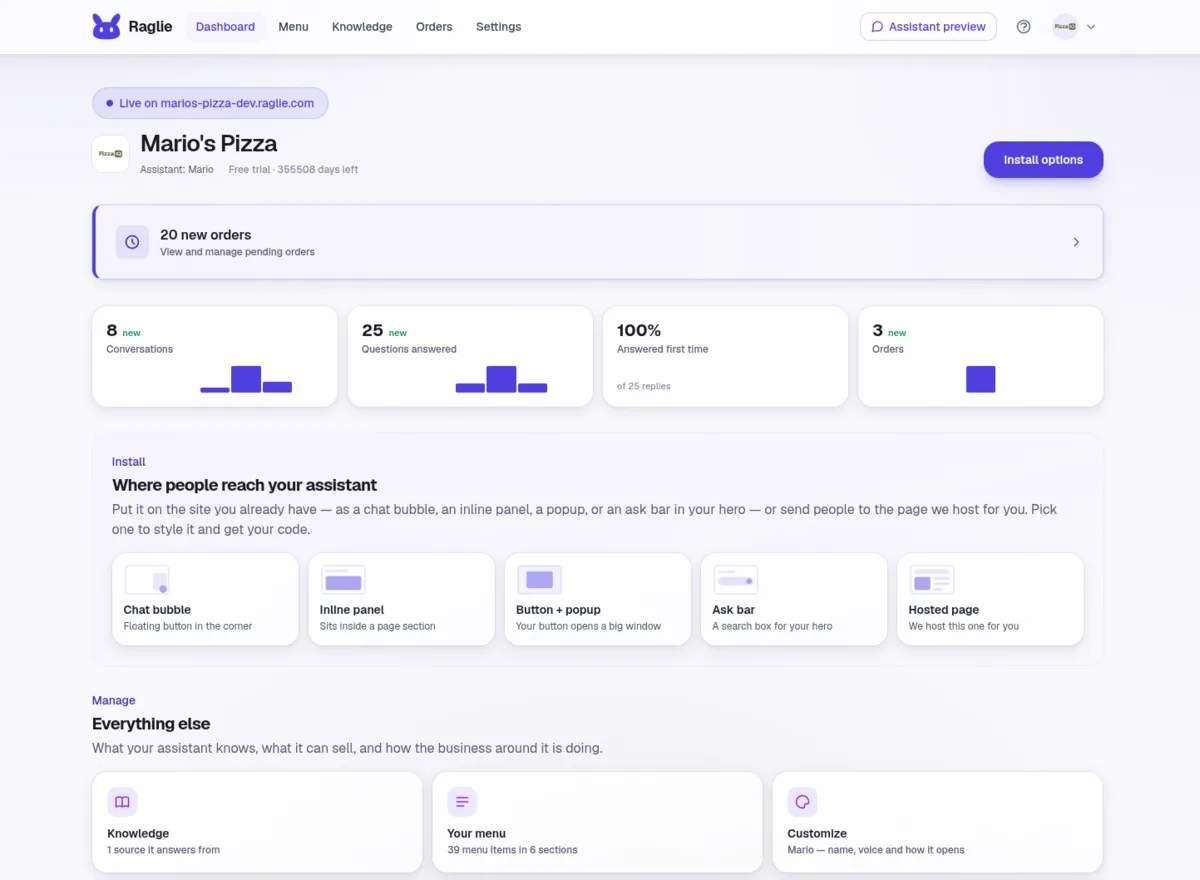Open the Questions answered stat card
The image size is (1200, 880).
coord(470,356)
